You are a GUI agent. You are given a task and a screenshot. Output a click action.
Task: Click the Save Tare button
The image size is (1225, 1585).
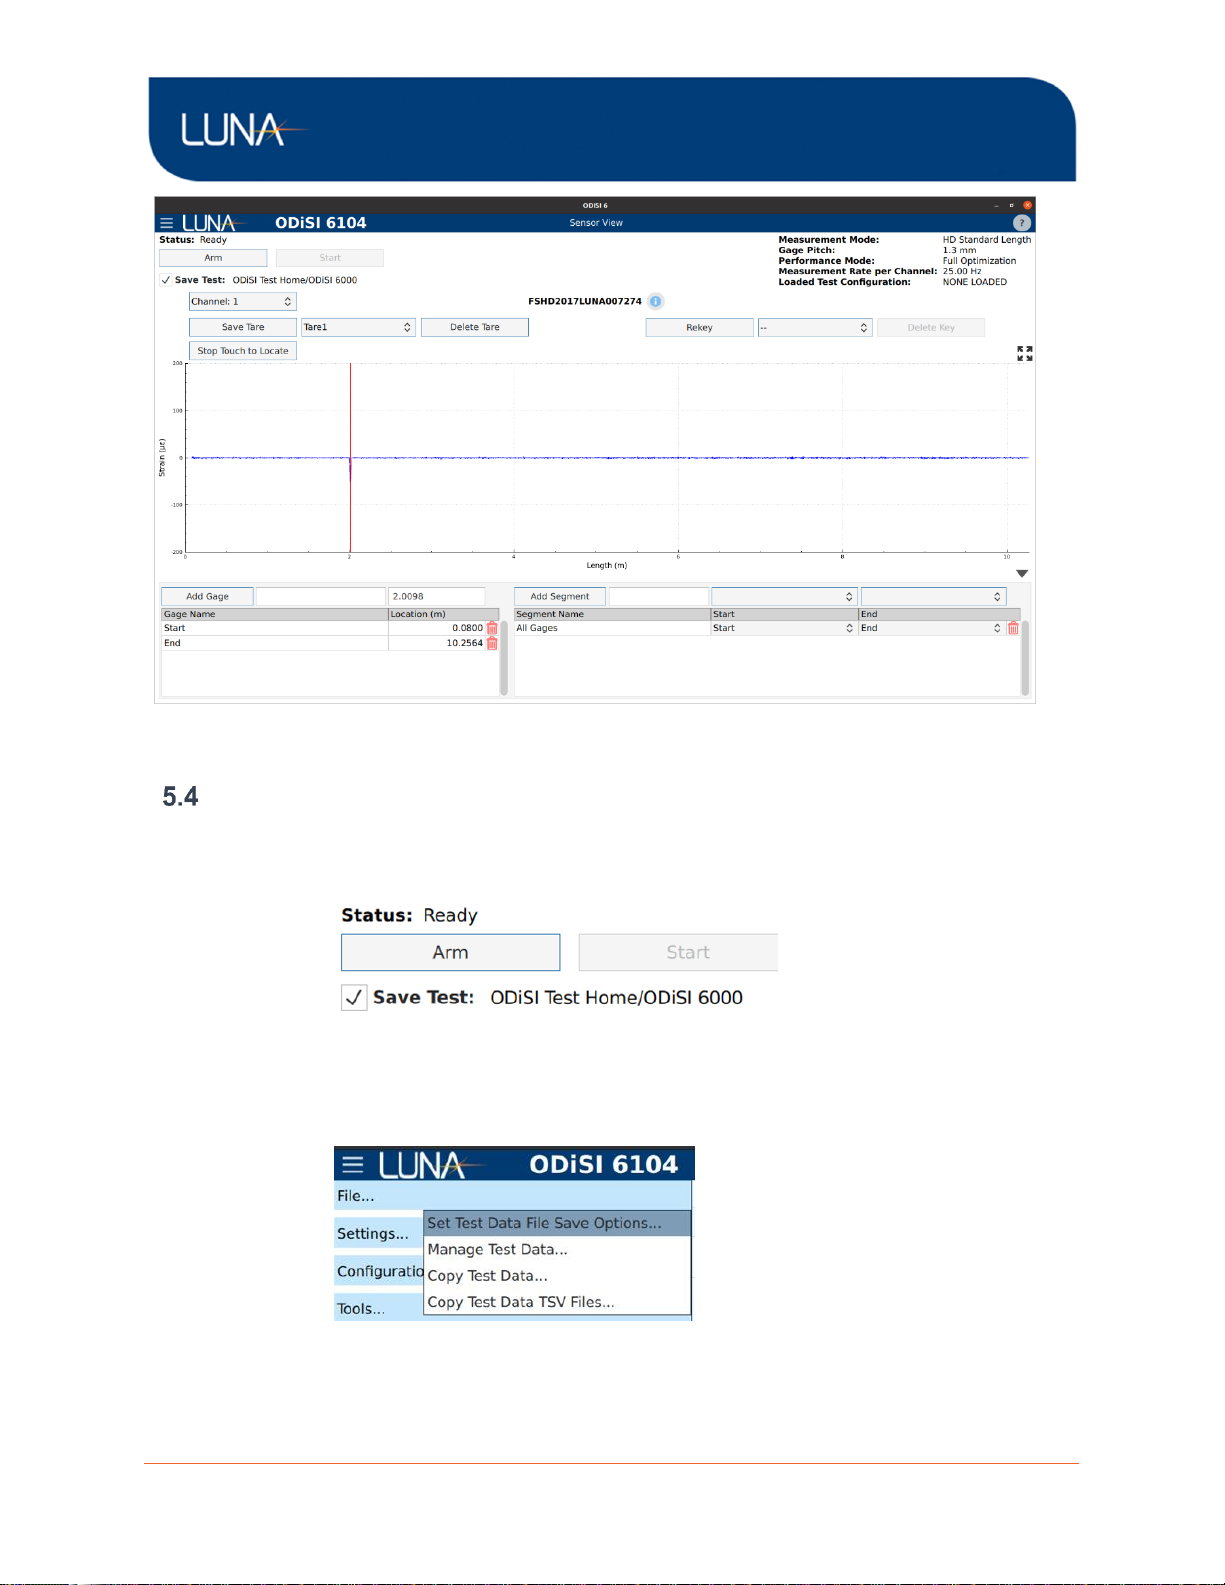tap(243, 327)
